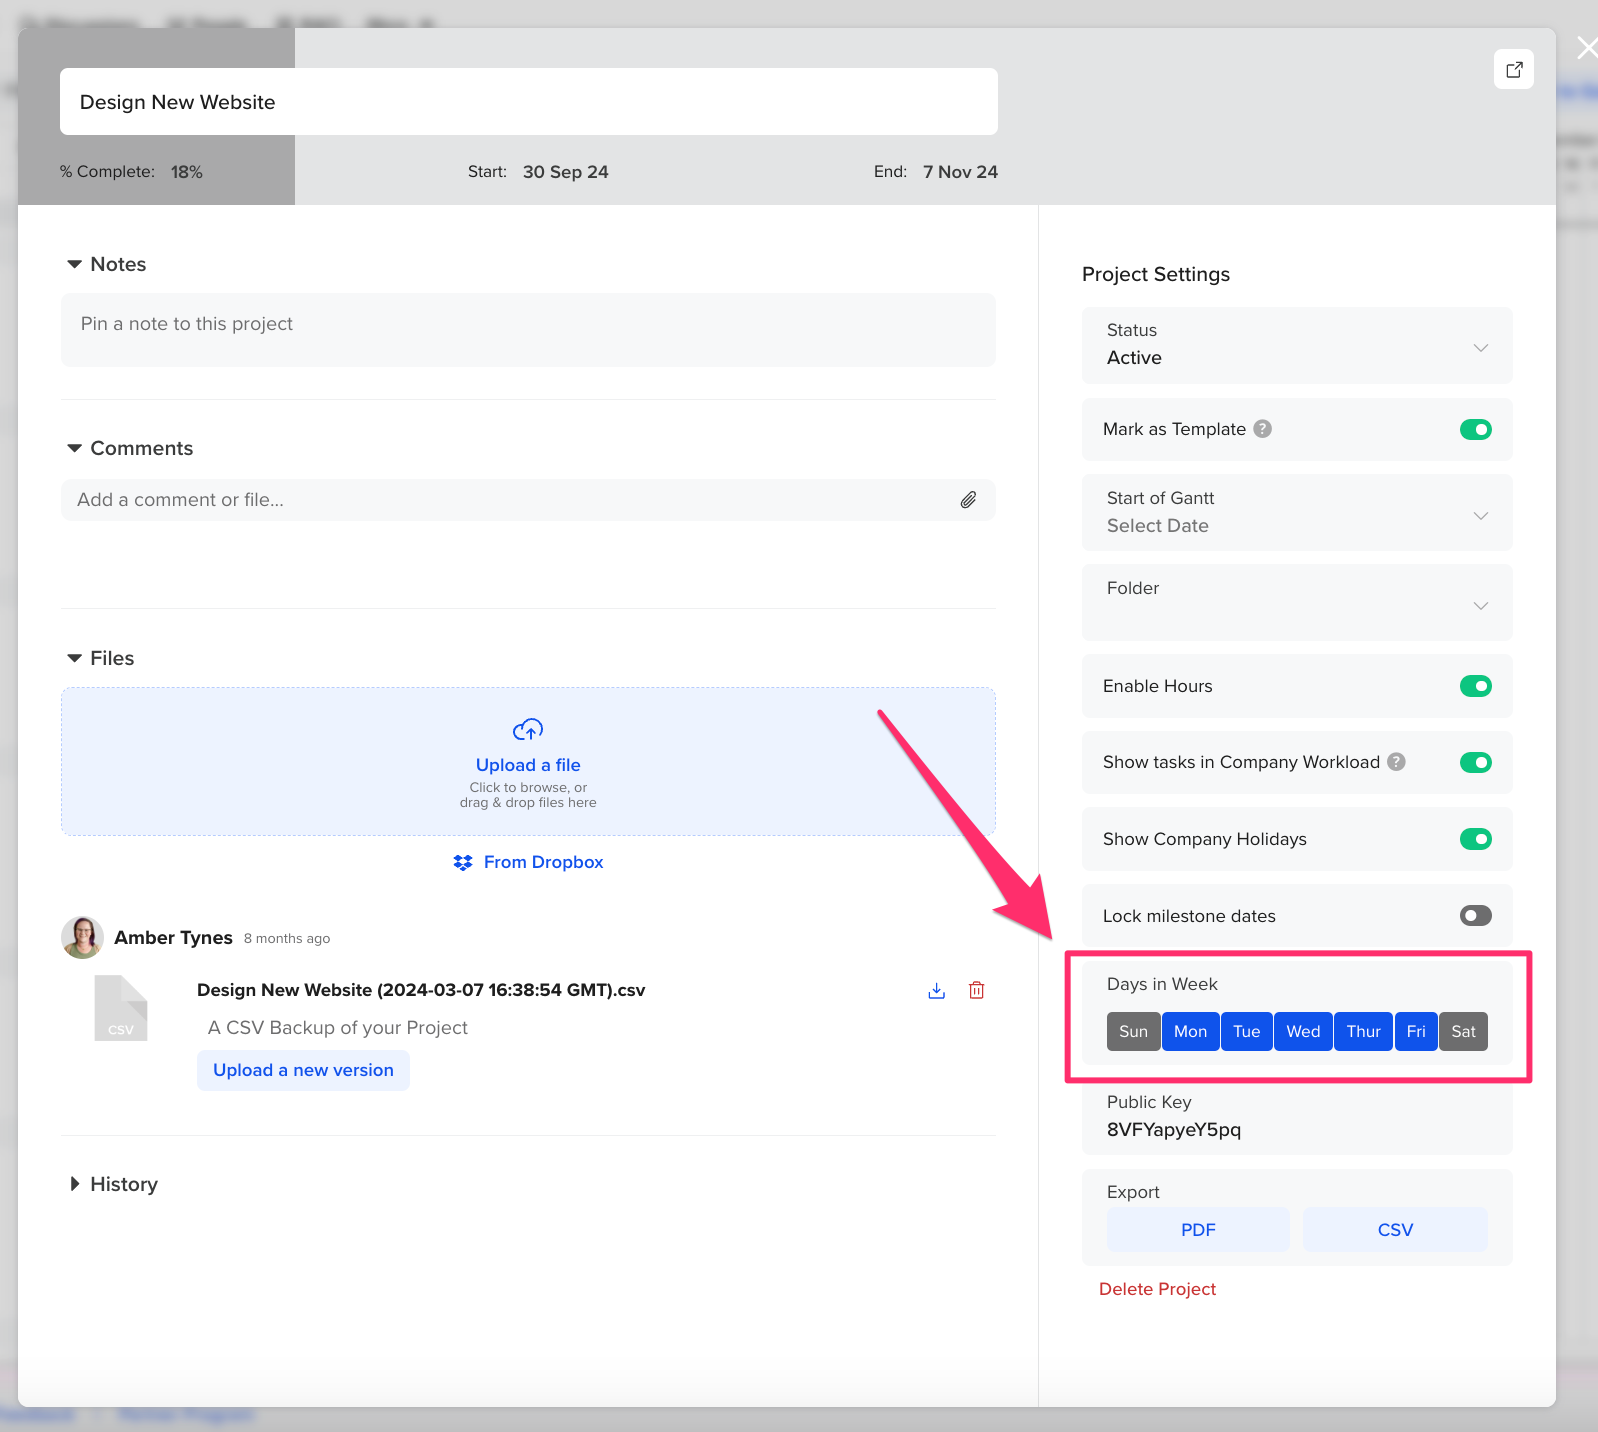Disable the Mark as Template toggle

1475,429
